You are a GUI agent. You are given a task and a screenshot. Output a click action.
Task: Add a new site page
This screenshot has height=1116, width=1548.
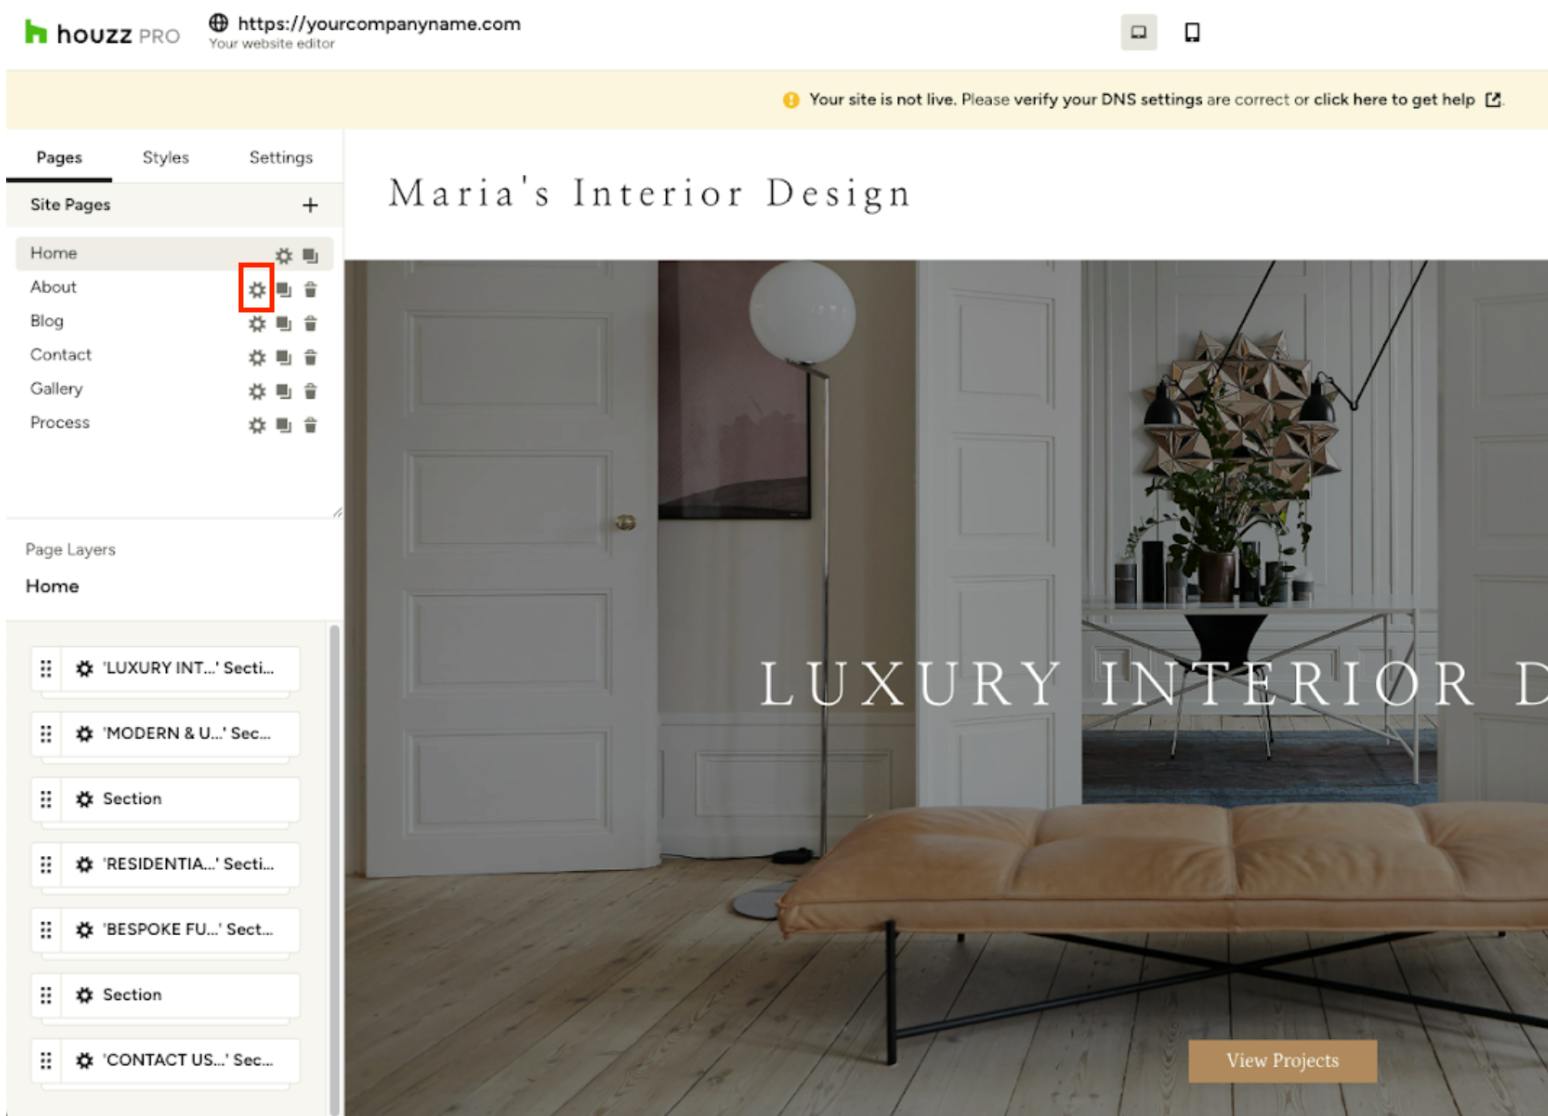click(310, 205)
